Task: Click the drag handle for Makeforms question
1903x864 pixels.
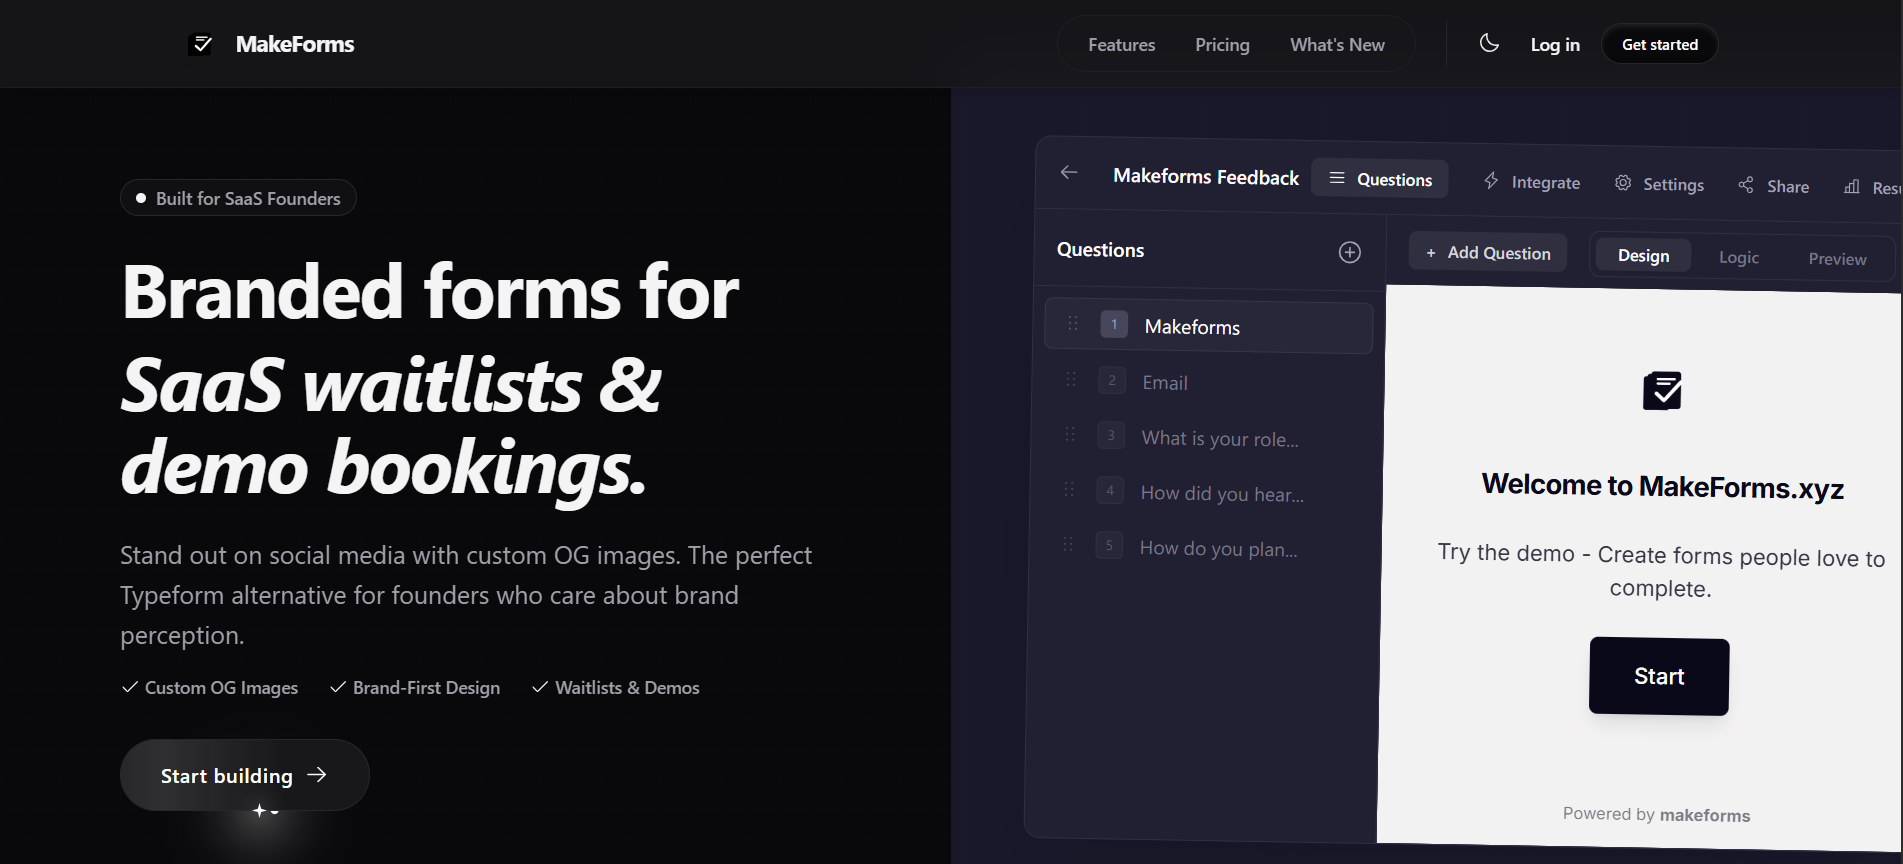Action: tap(1073, 323)
